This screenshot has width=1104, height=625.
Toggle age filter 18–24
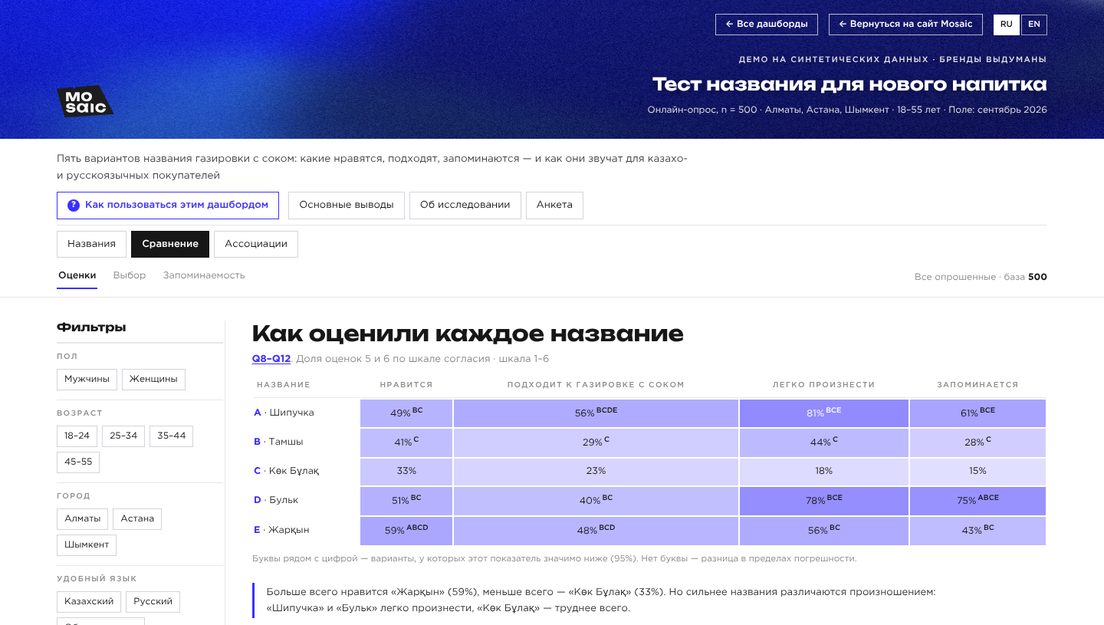coord(77,436)
